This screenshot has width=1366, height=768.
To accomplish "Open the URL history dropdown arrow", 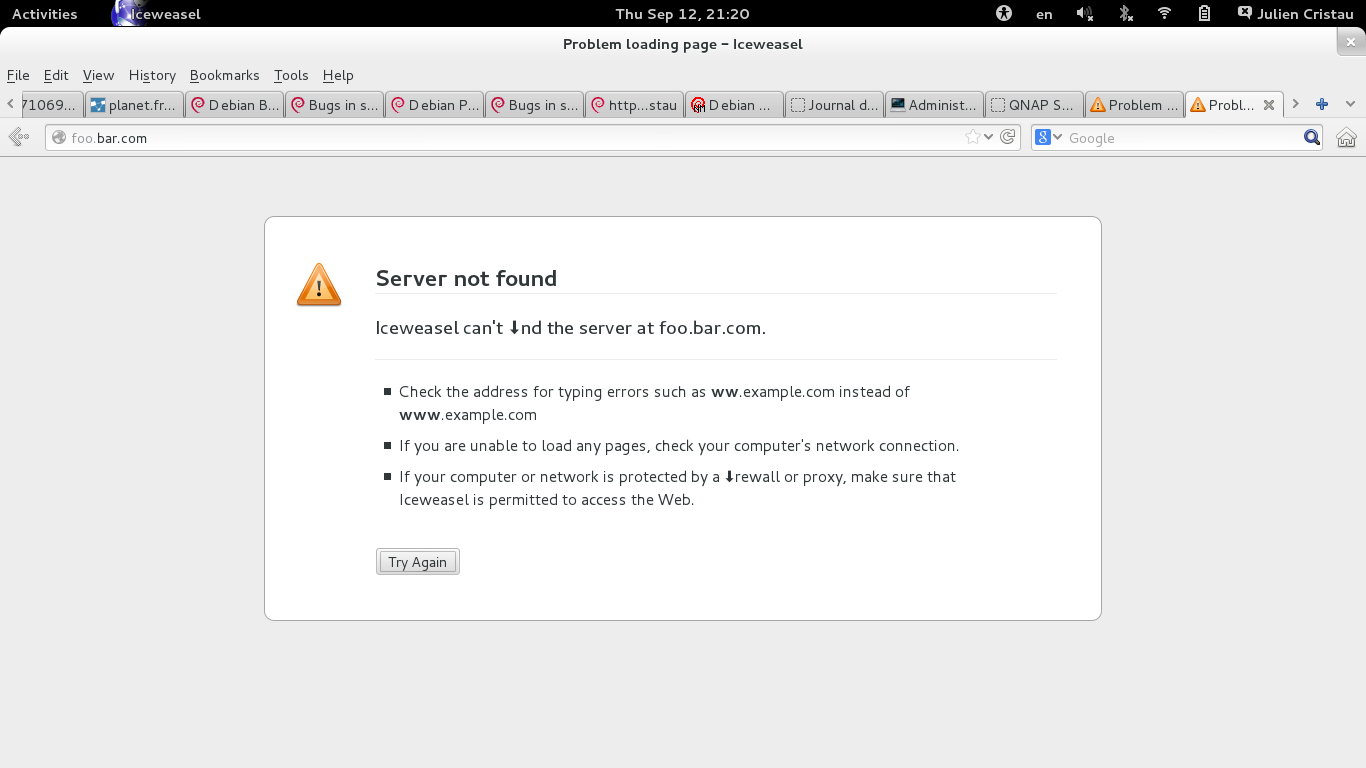I will click(x=989, y=137).
